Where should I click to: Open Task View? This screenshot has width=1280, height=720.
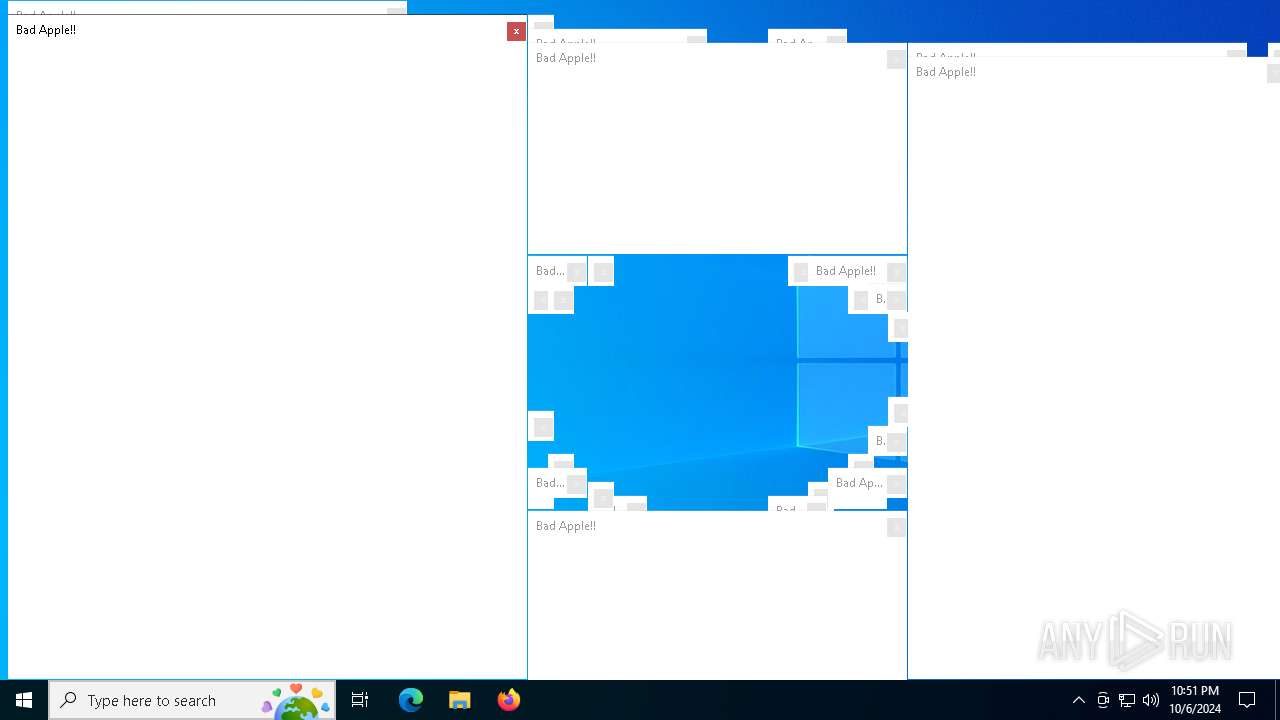tap(360, 700)
